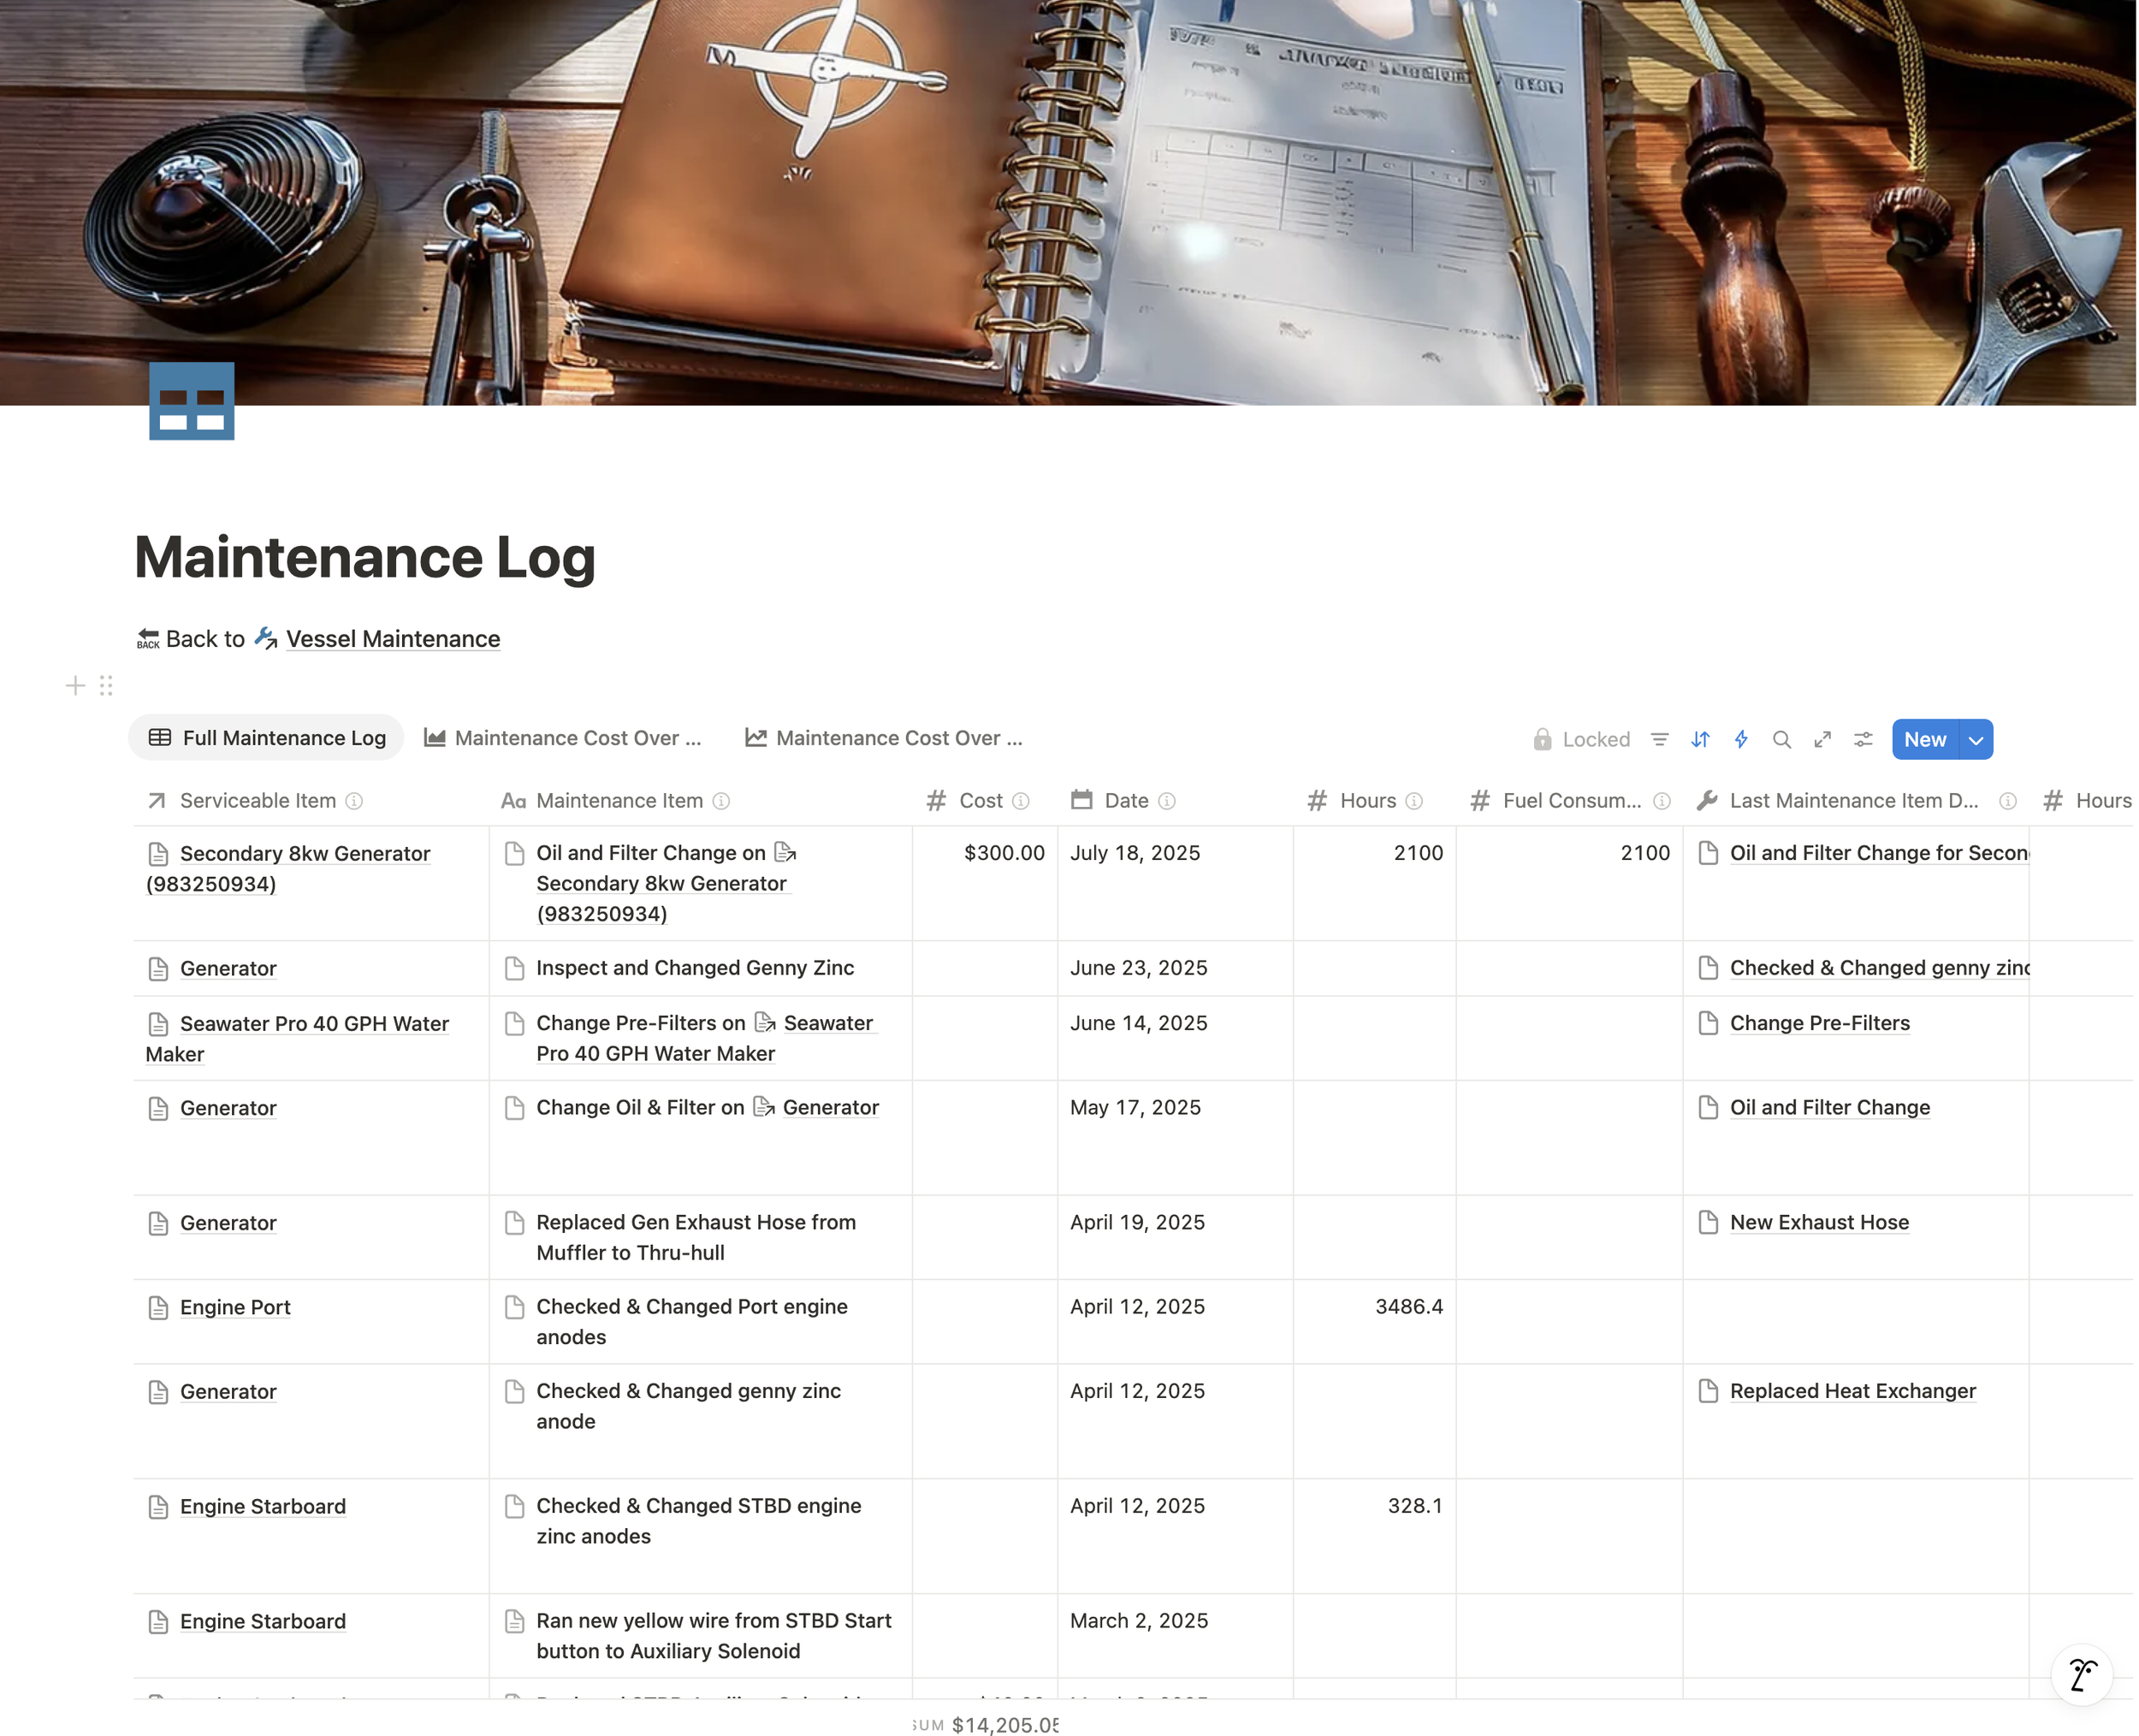This screenshot has height=1736, width=2139.
Task: Click the filter icon in database toolbar
Action: click(x=1659, y=739)
